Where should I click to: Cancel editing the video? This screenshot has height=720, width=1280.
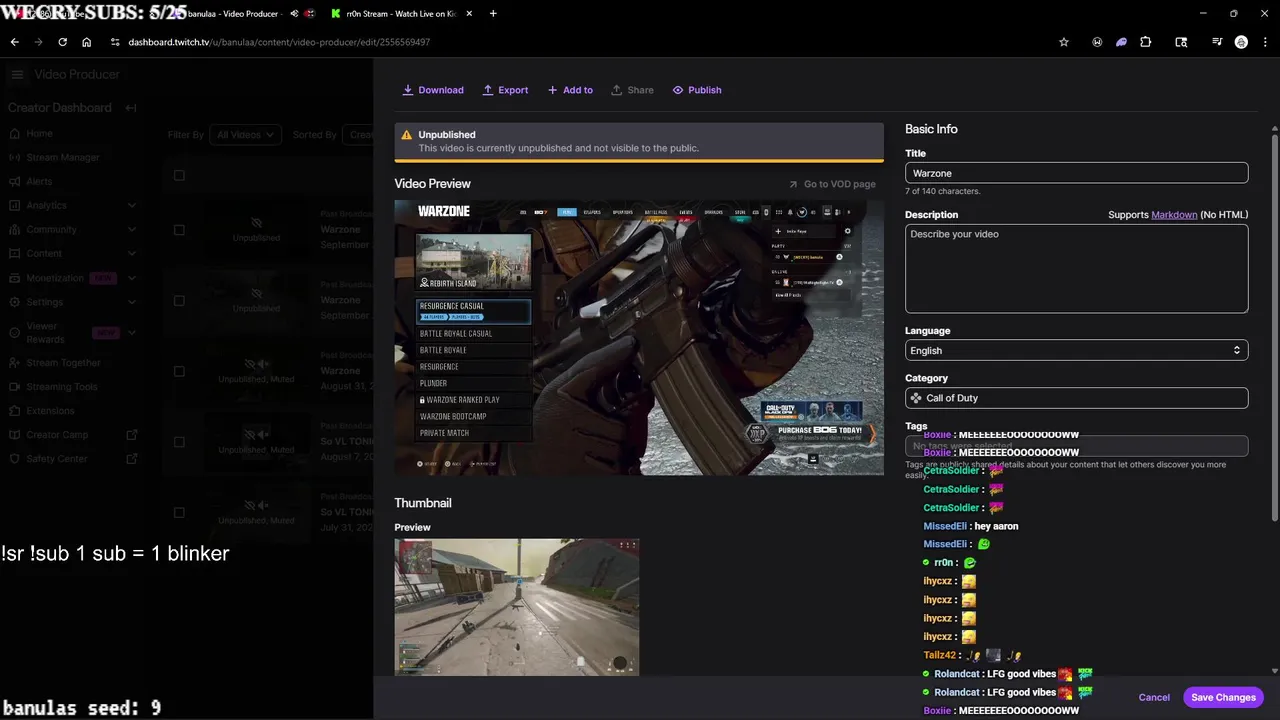(x=1154, y=697)
